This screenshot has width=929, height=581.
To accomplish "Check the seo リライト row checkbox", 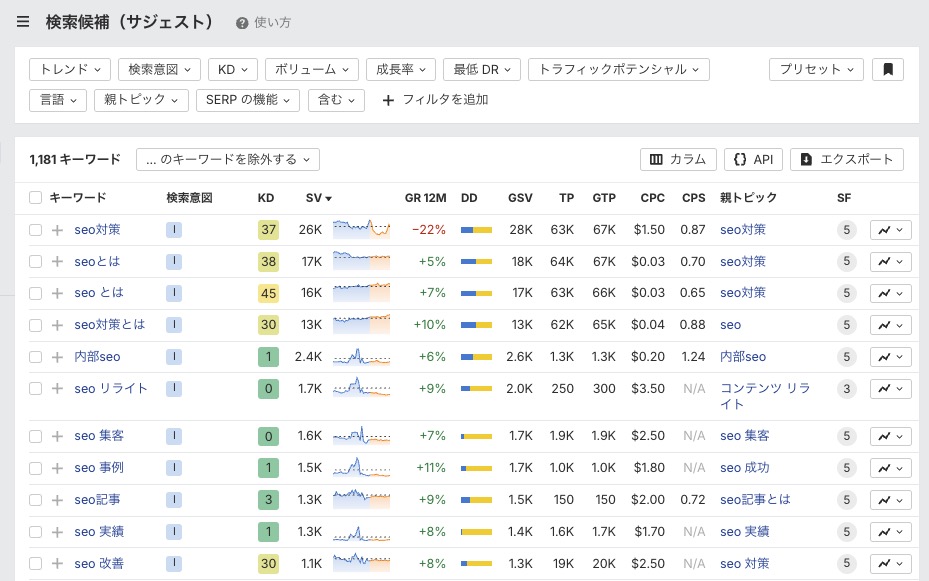I will [35, 389].
